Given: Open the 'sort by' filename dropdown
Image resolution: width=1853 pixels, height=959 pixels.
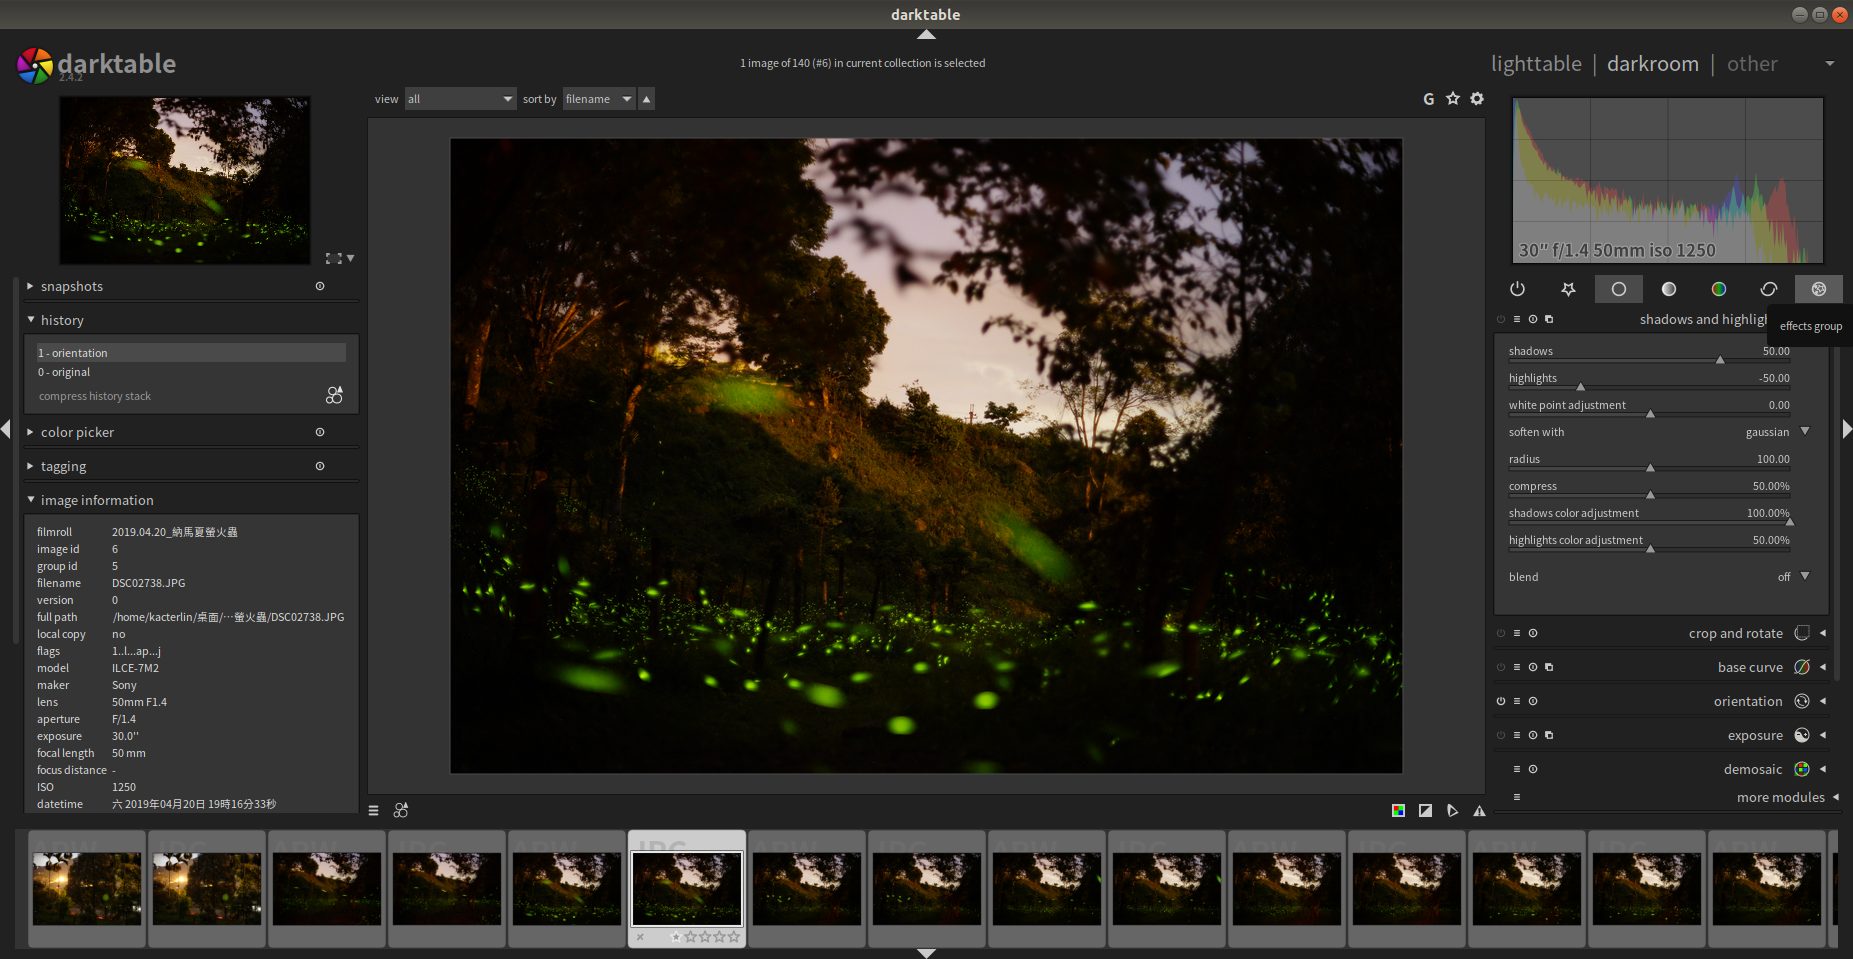Looking at the screenshot, I should [x=598, y=99].
